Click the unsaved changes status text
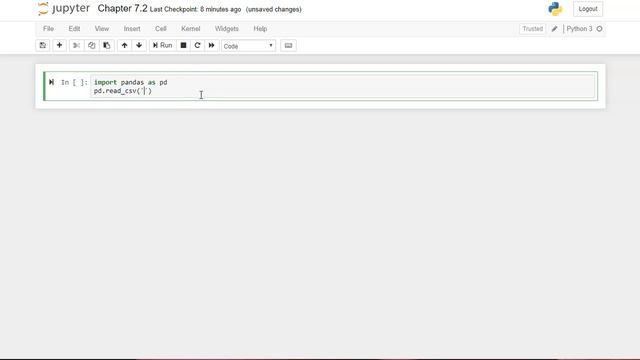Screen dimensions: 640x360 [273, 9]
